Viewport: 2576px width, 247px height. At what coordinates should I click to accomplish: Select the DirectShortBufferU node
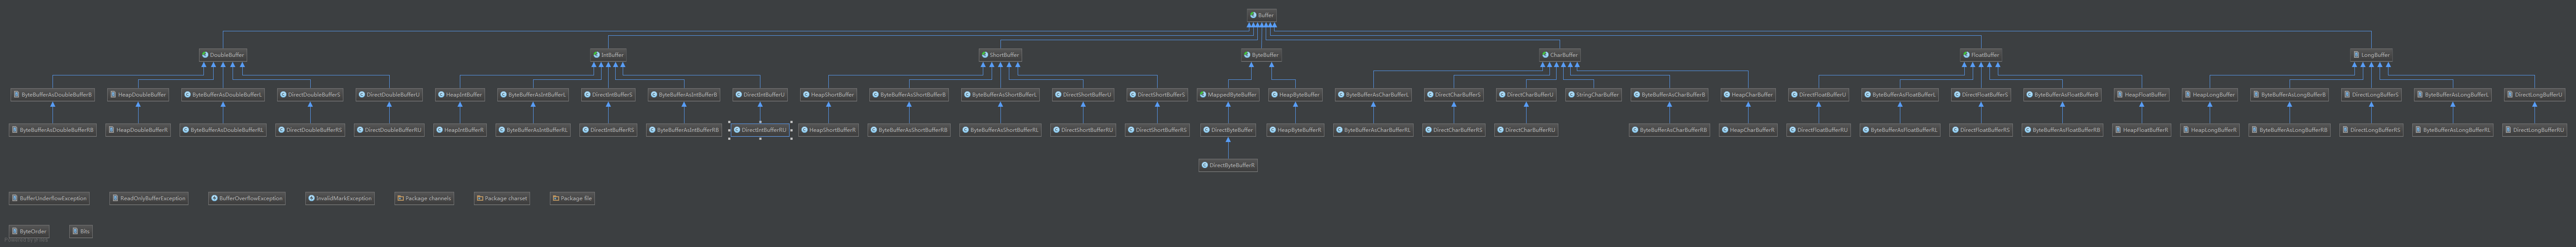[x=1083, y=95]
